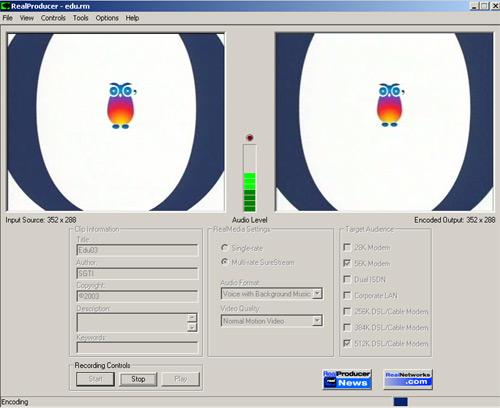Expand the Audio Format dropdown
Image resolution: width=500 pixels, height=408 pixels.
(x=317, y=294)
